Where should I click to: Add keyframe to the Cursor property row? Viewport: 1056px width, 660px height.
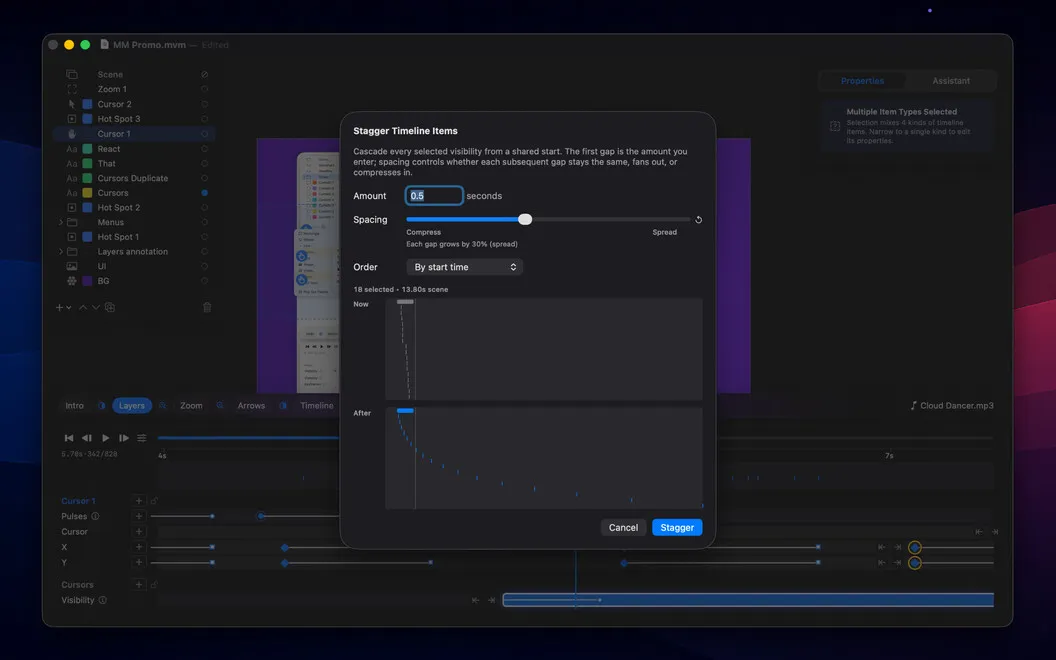[139, 531]
